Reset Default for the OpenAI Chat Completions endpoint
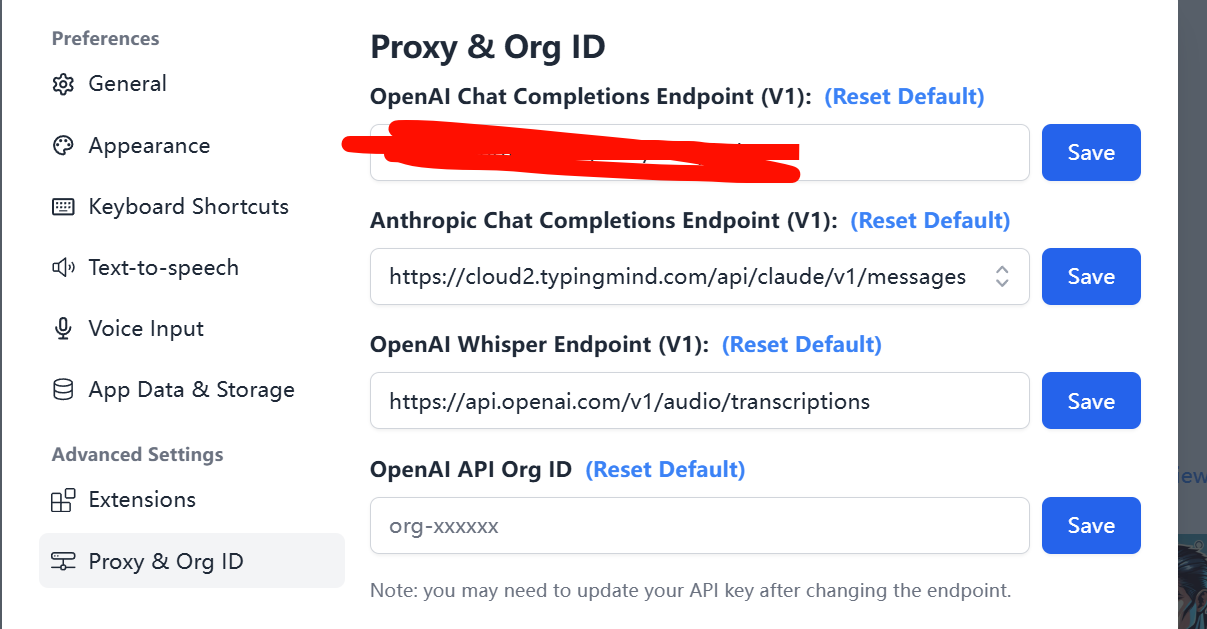This screenshot has width=1207, height=629. pyautogui.click(x=904, y=97)
